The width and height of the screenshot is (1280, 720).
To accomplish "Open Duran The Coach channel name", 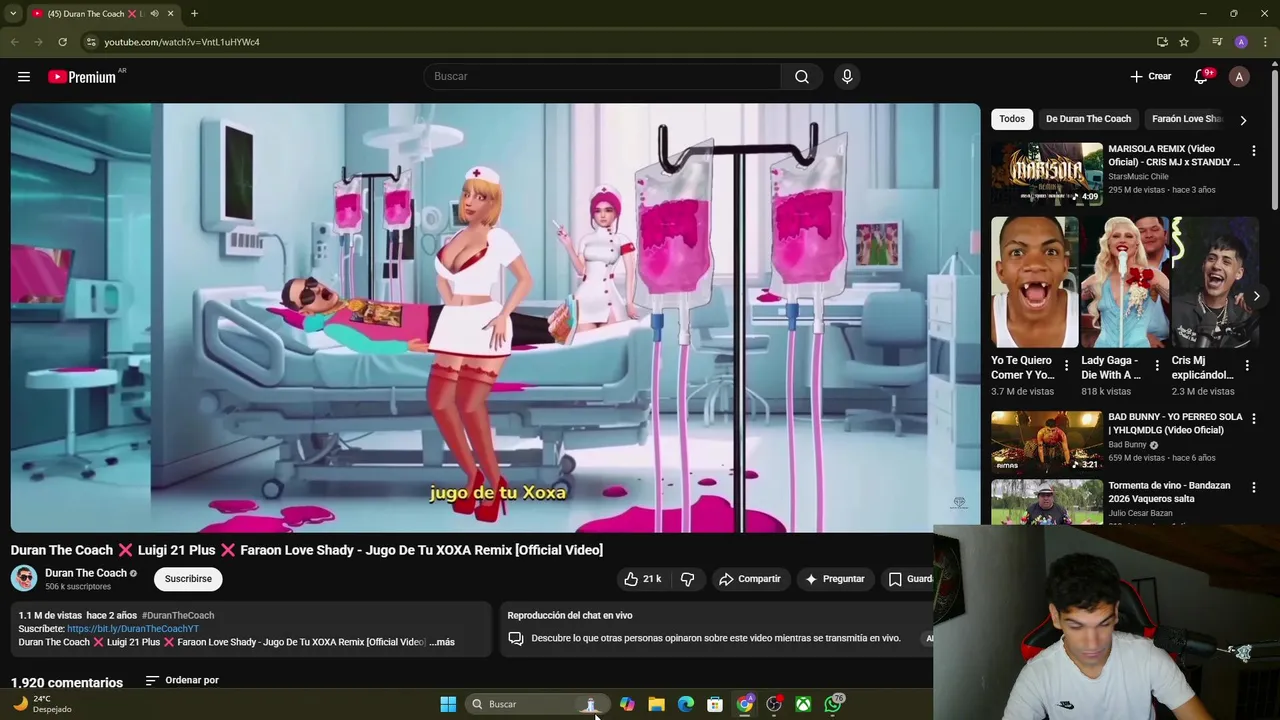I will point(86,573).
